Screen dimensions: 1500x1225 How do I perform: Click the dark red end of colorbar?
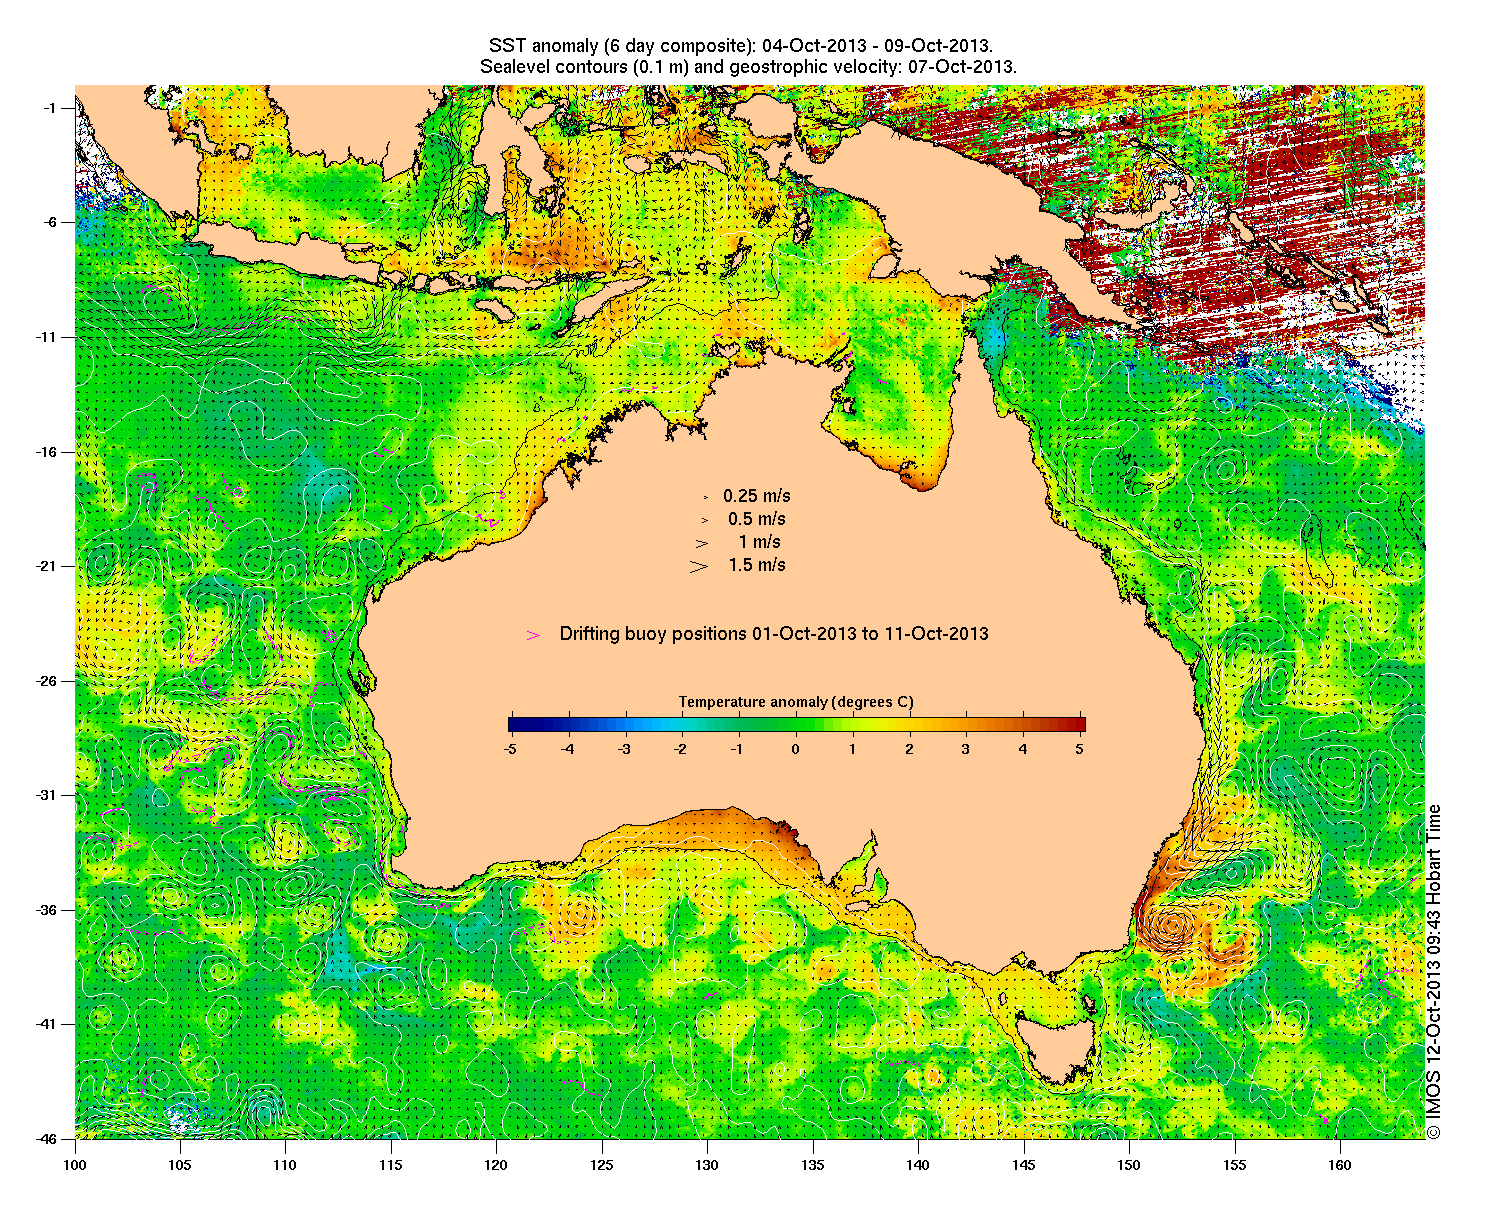pyautogui.click(x=1079, y=725)
